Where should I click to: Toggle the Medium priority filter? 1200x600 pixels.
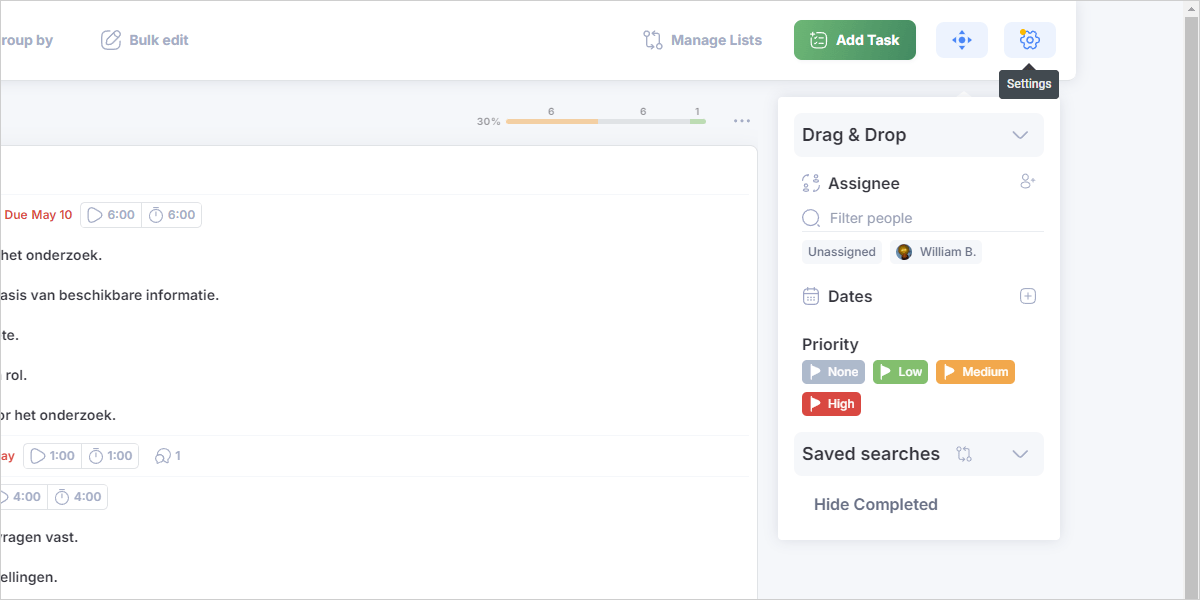point(975,372)
